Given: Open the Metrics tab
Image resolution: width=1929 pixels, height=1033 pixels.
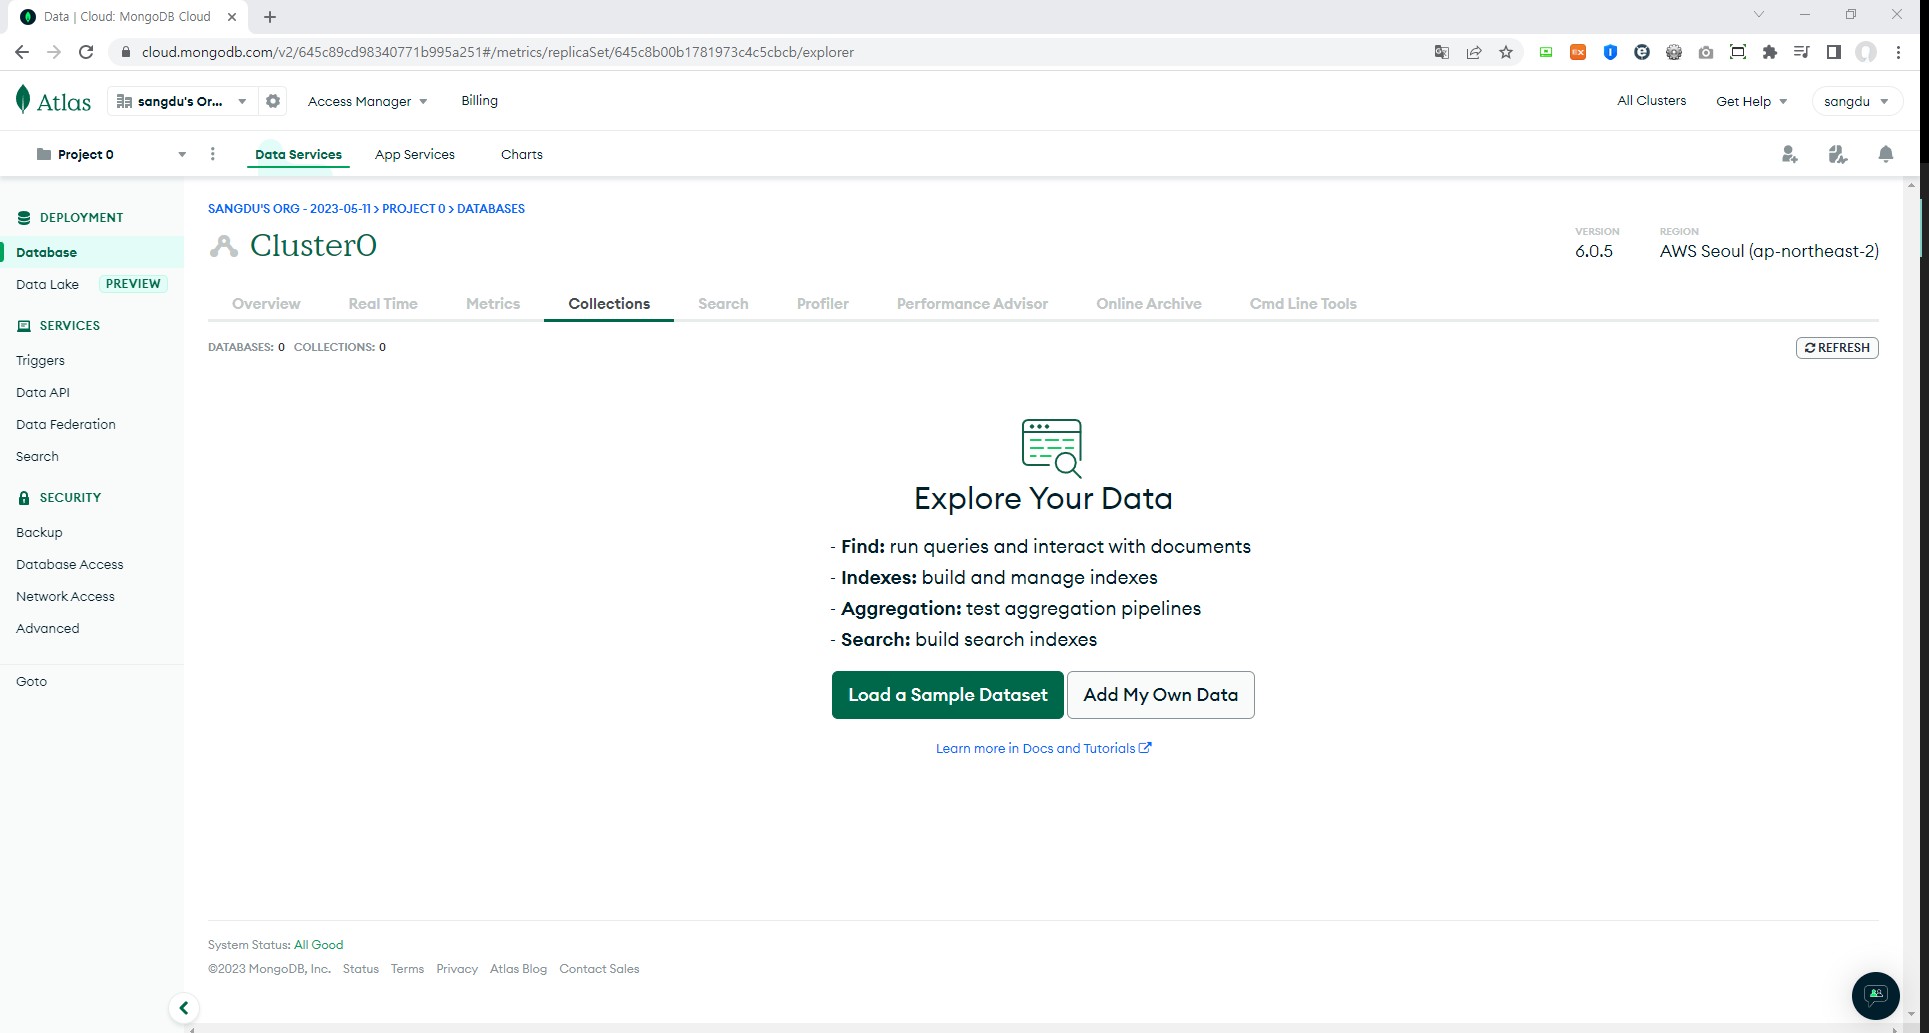Looking at the screenshot, I should tap(493, 304).
